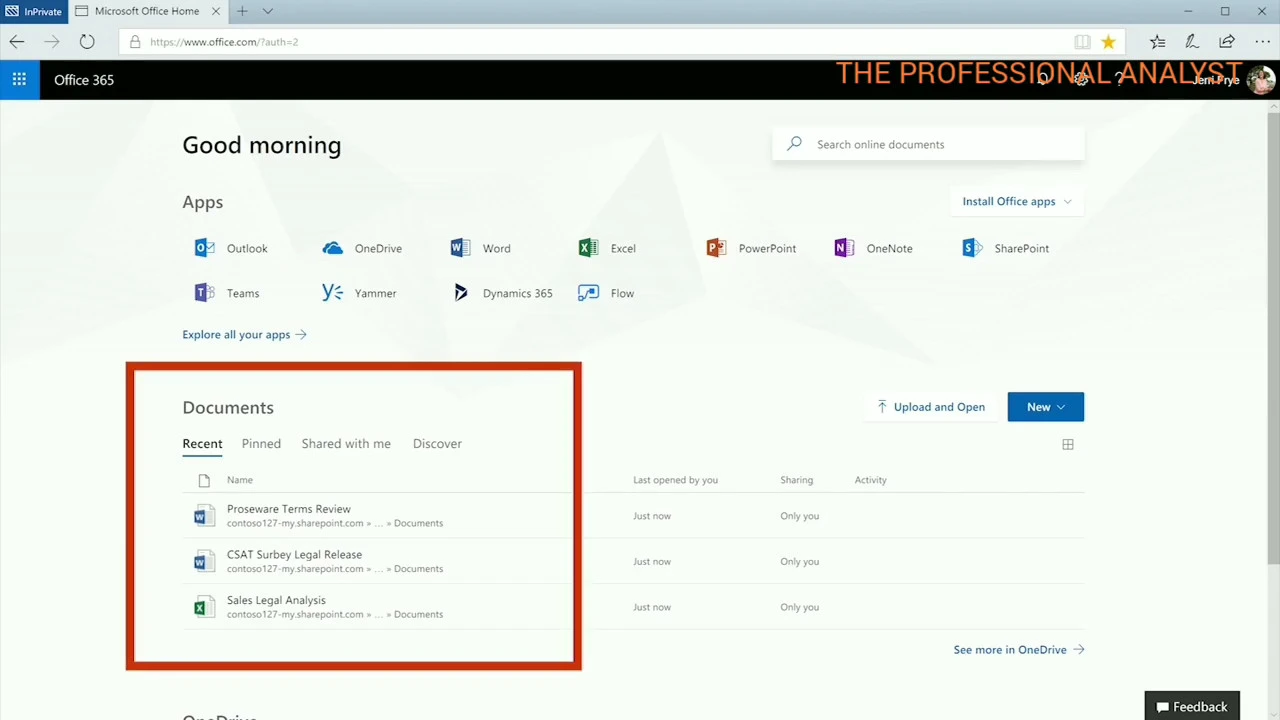This screenshot has width=1280, height=720.
Task: Switch documents to grid view
Action: tap(1068, 444)
